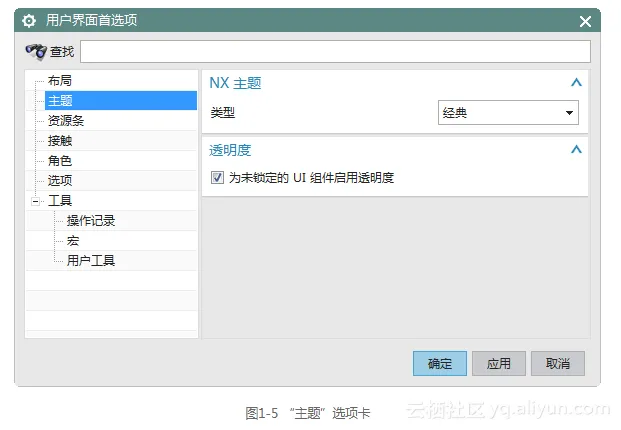621x430 pixels.
Task: Focus the 查找 search input field
Action: 335,51
